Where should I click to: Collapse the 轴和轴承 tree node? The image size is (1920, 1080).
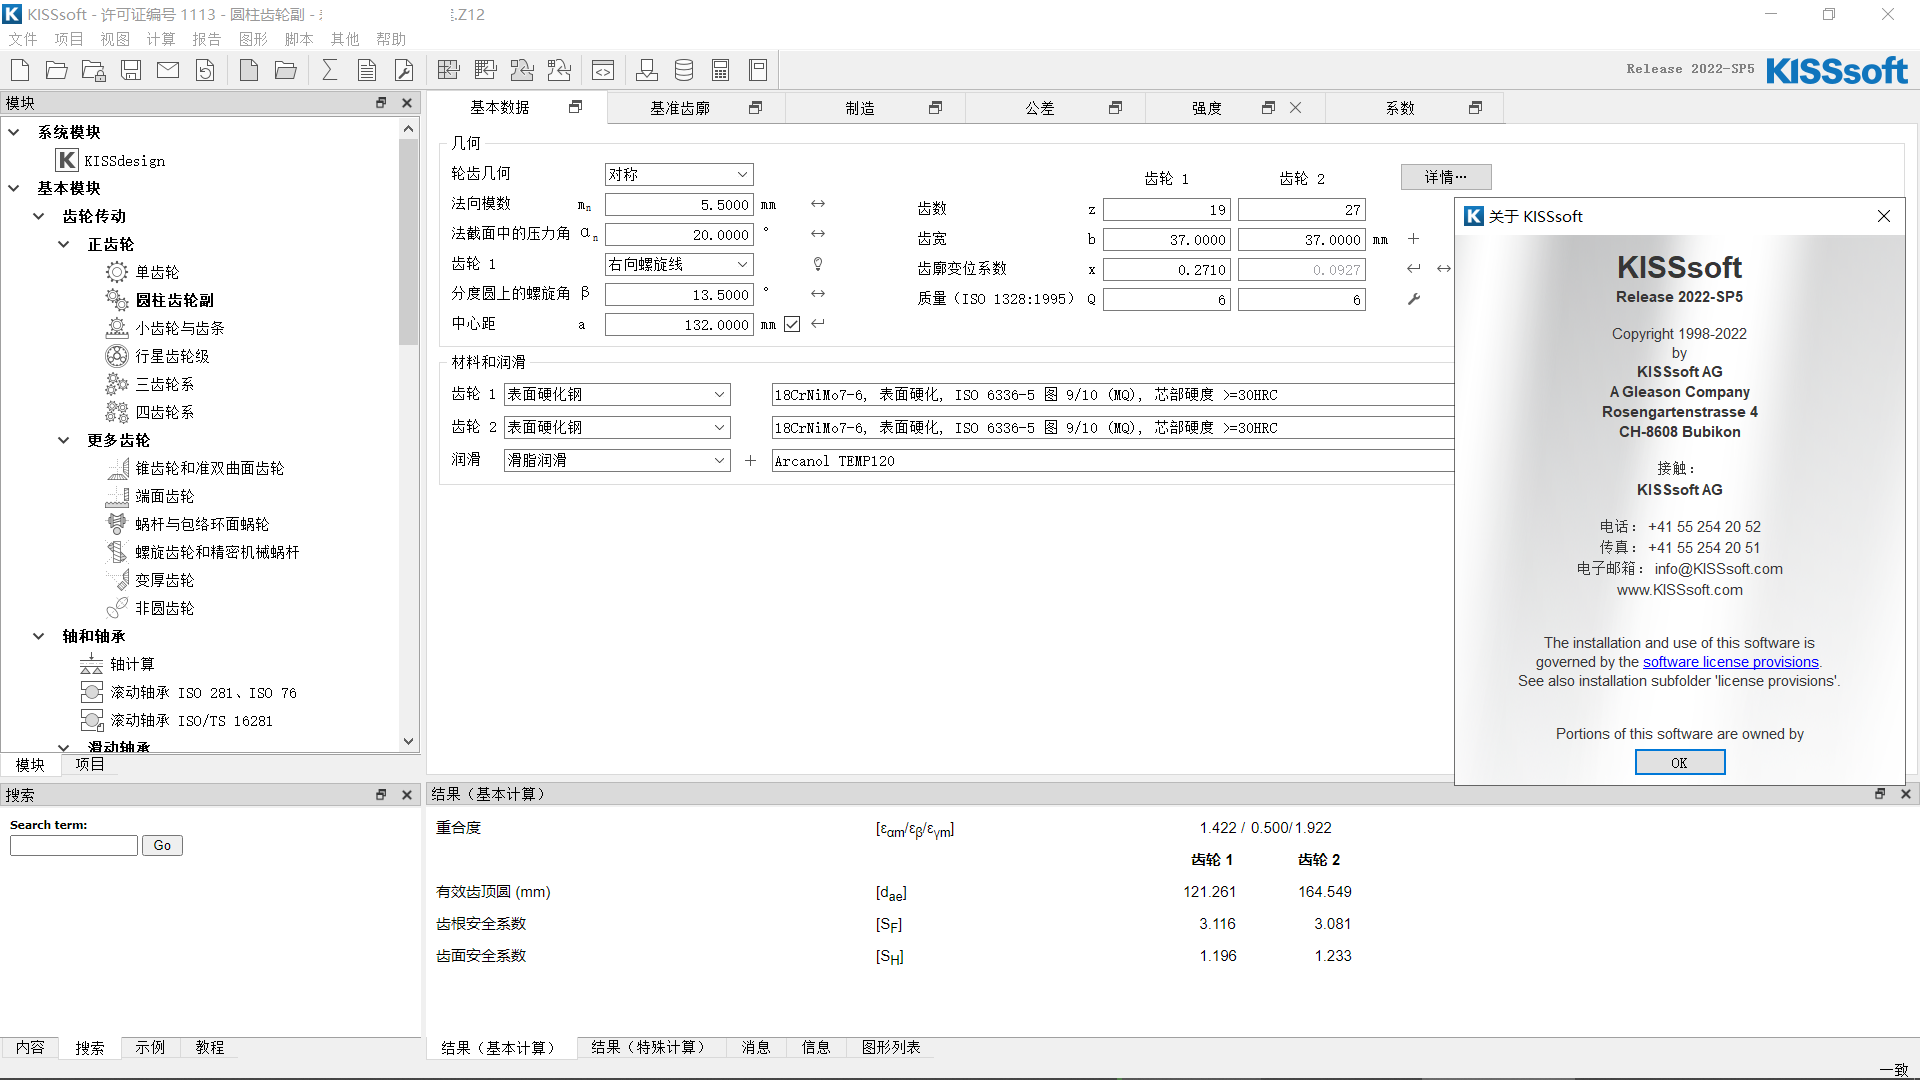[x=39, y=636]
